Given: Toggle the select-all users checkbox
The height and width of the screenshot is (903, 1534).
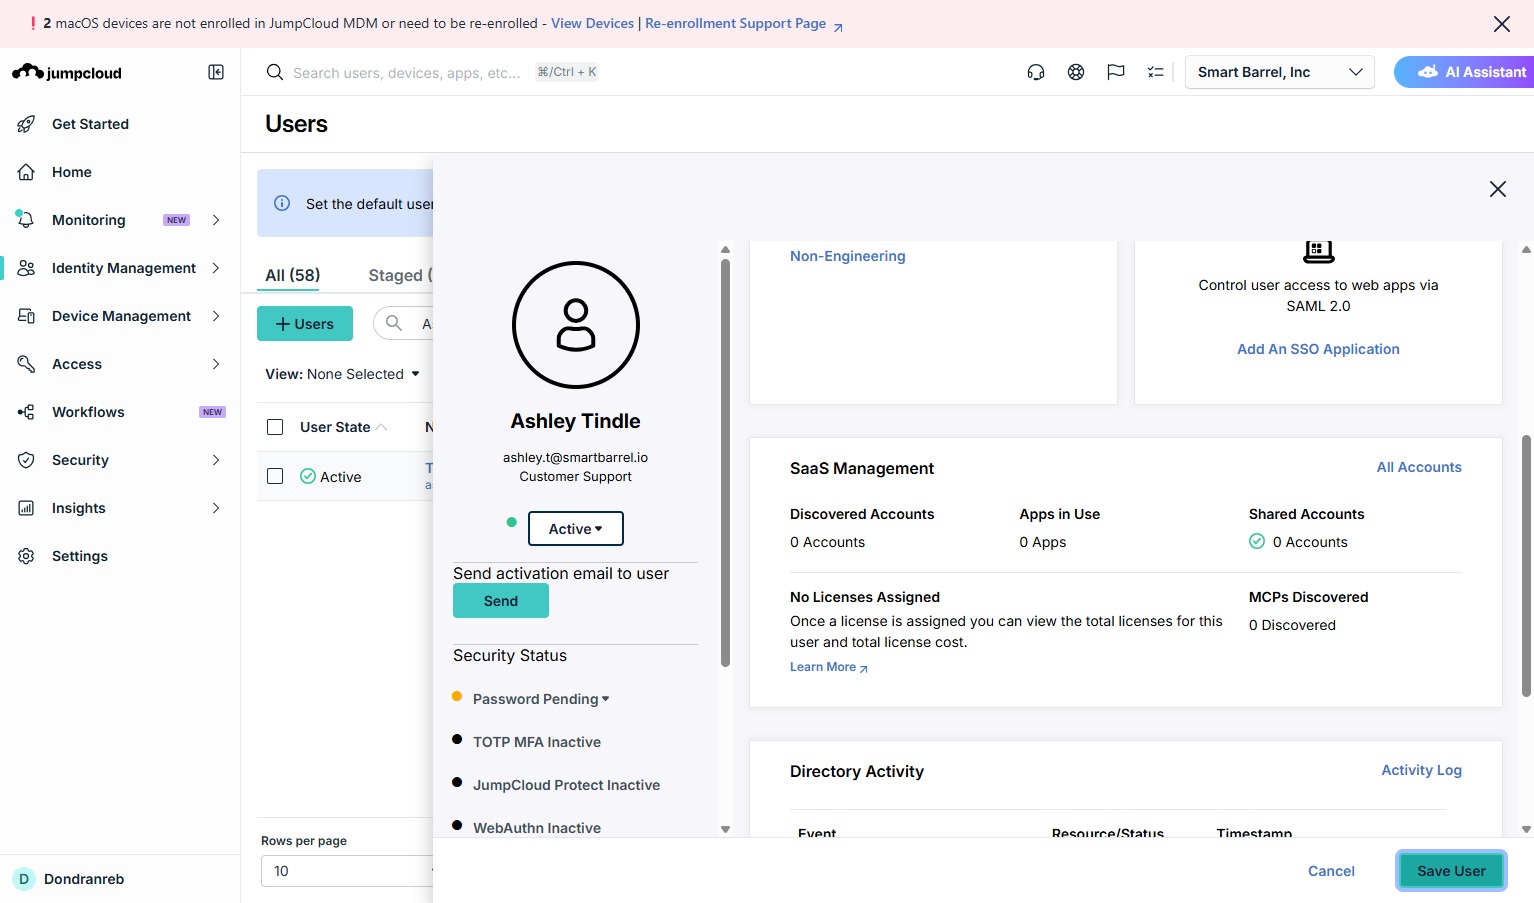Looking at the screenshot, I should pos(275,427).
